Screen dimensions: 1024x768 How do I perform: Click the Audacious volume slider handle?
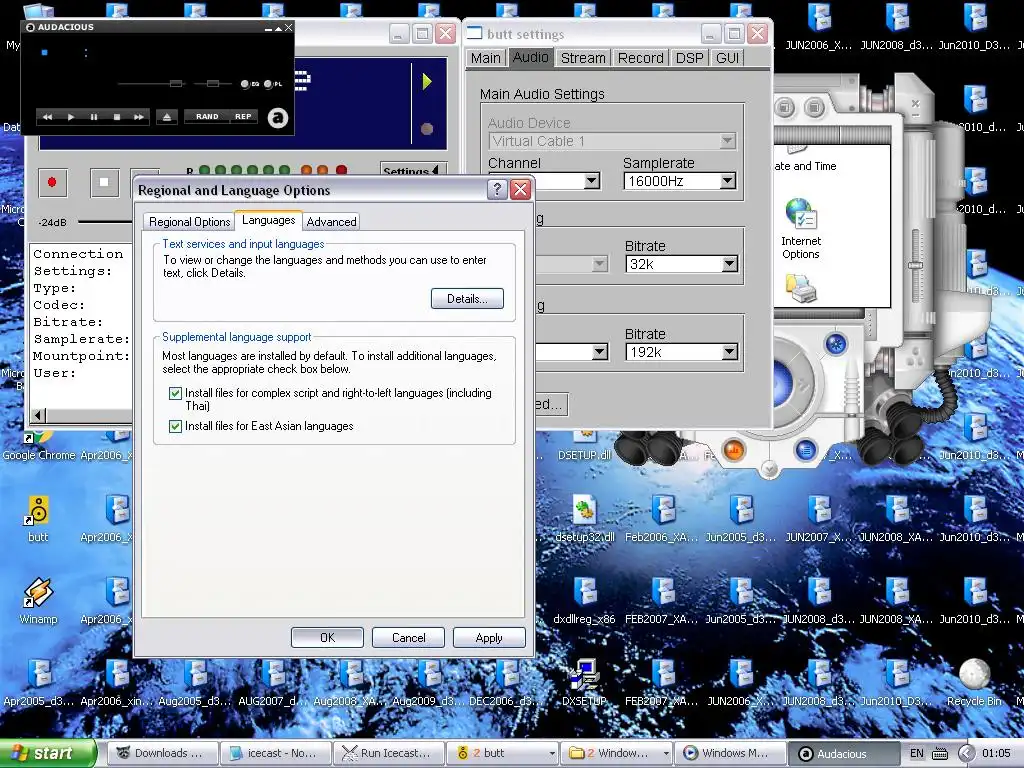click(x=213, y=84)
